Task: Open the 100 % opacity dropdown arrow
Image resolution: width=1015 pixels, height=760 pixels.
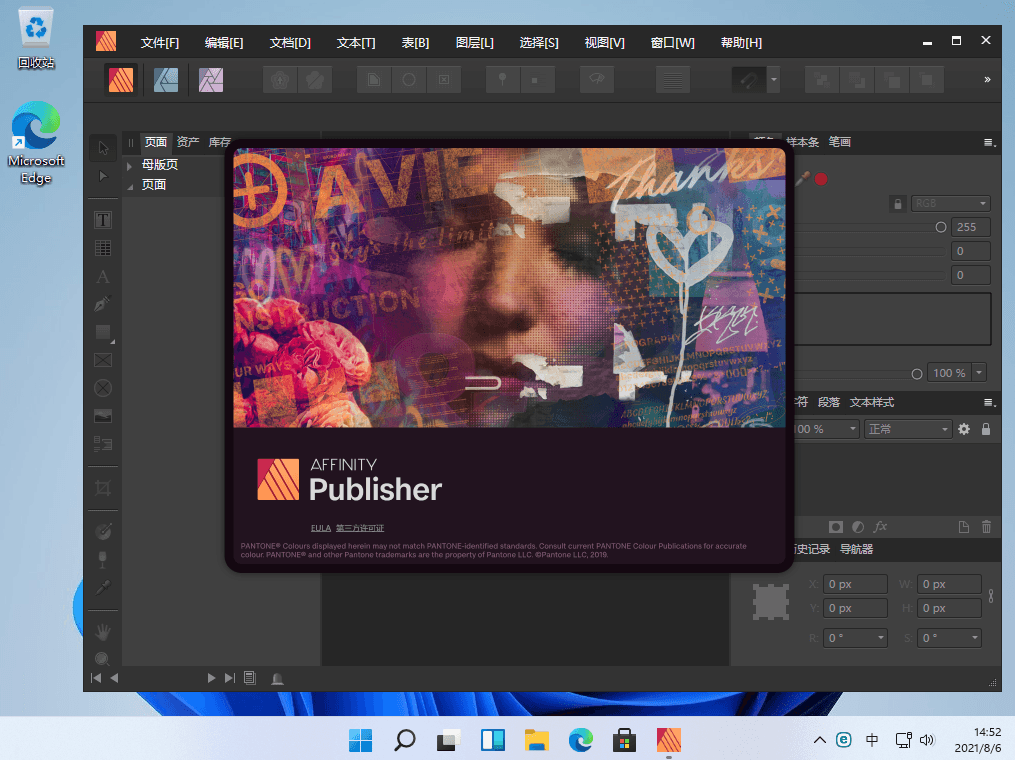Action: 979,372
